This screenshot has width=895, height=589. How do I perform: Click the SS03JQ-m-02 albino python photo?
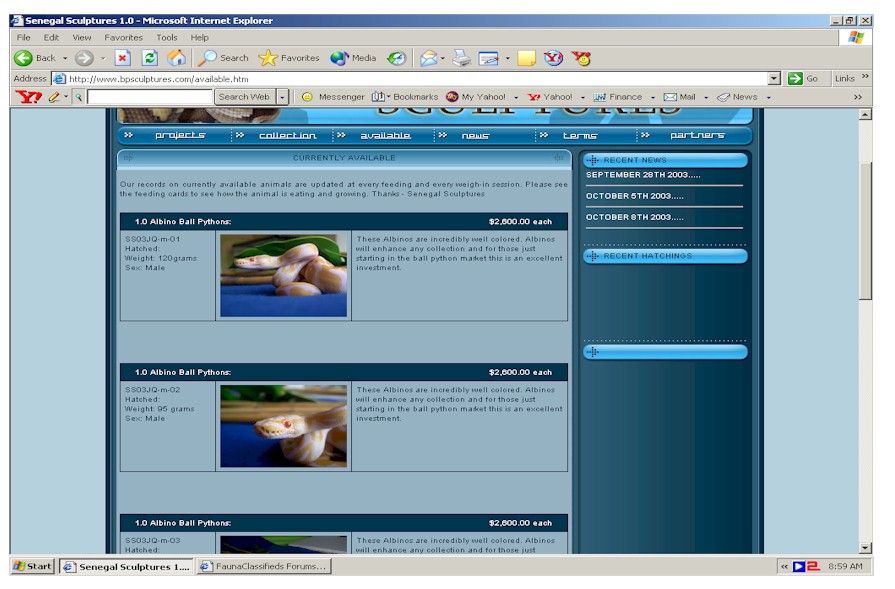point(284,426)
